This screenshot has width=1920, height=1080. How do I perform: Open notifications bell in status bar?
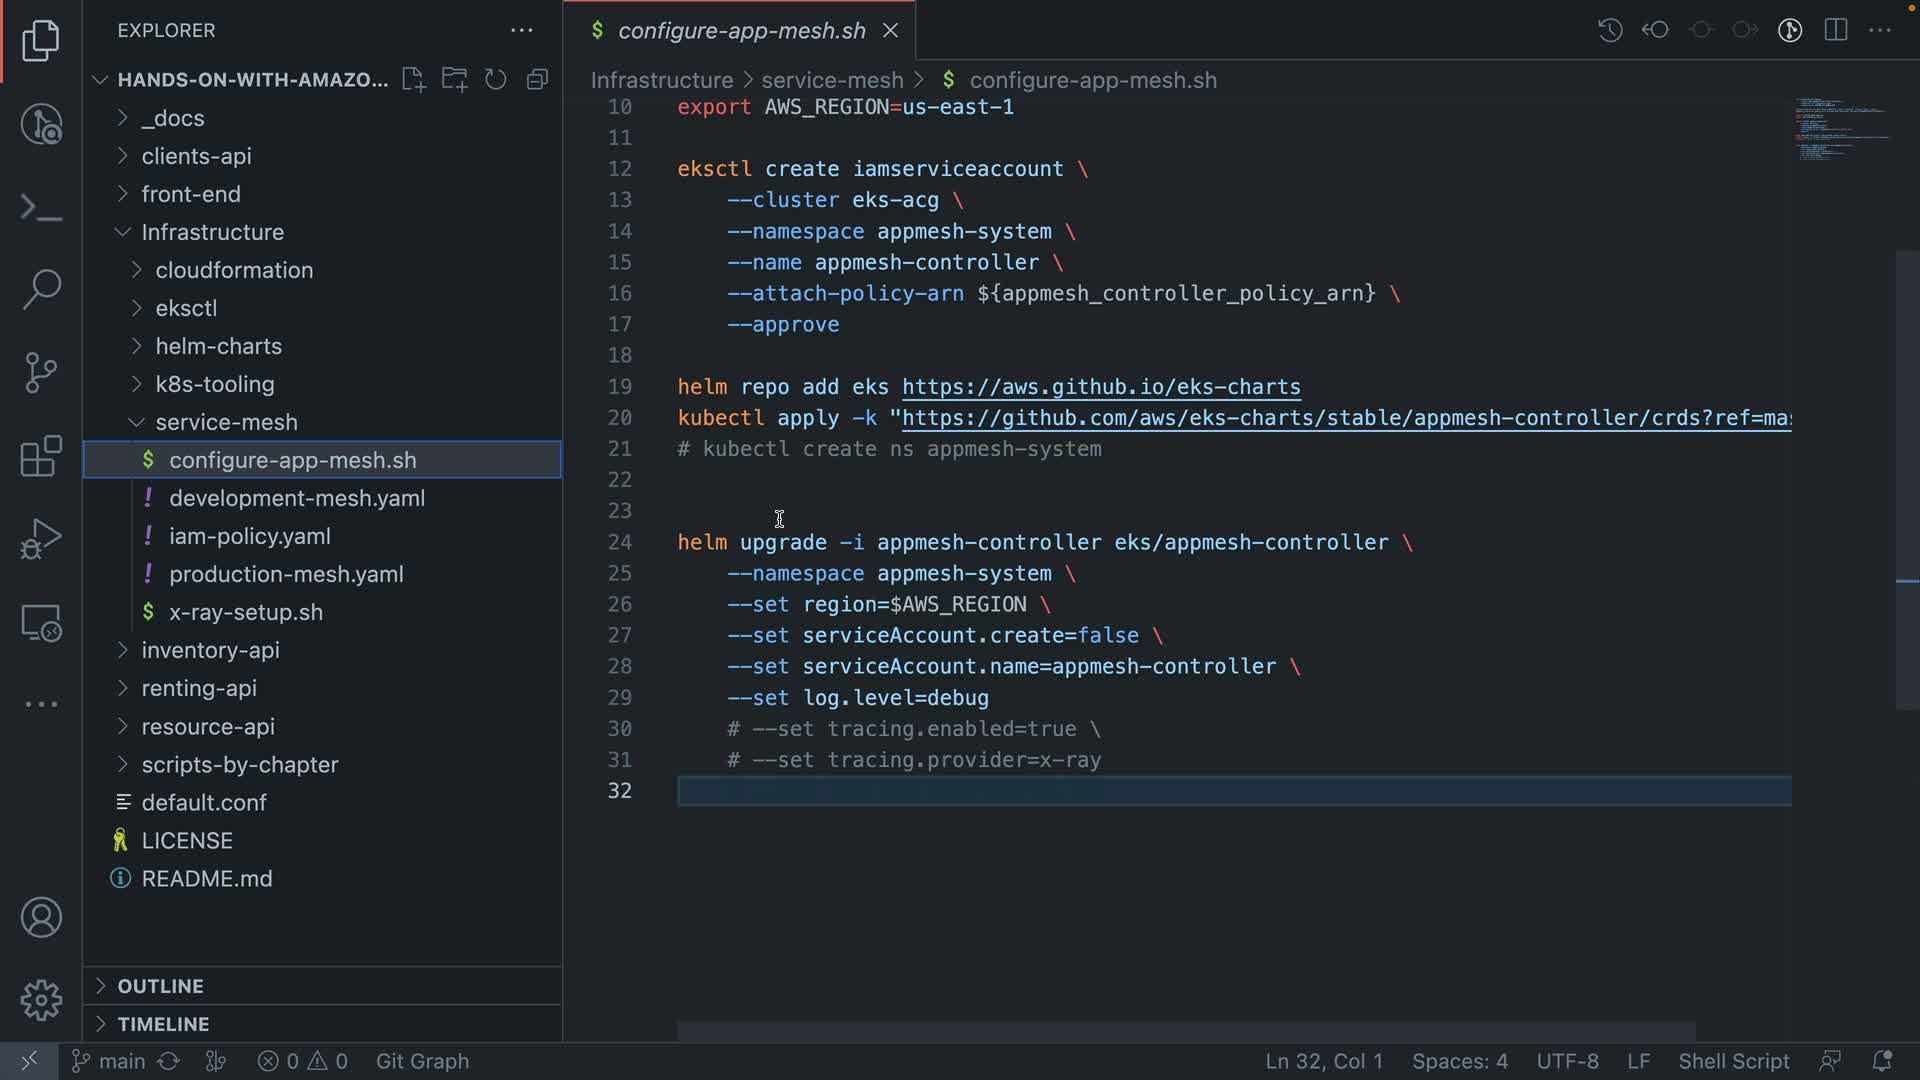(x=1881, y=1061)
